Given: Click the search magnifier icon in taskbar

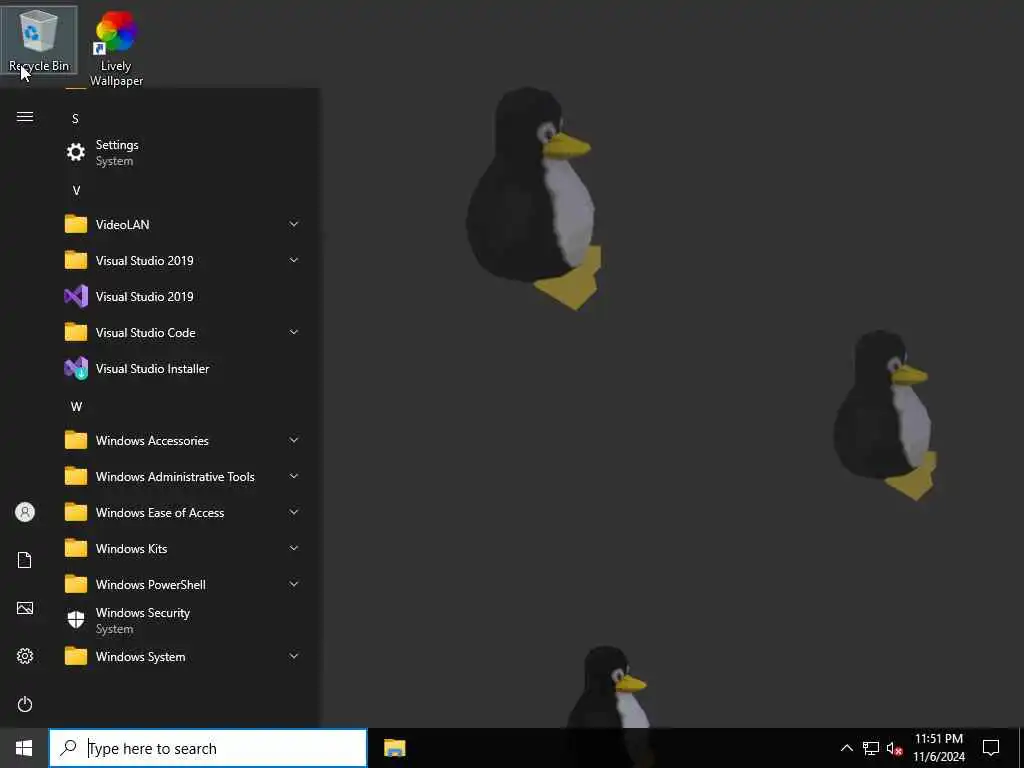Looking at the screenshot, I should pyautogui.click(x=68, y=748).
